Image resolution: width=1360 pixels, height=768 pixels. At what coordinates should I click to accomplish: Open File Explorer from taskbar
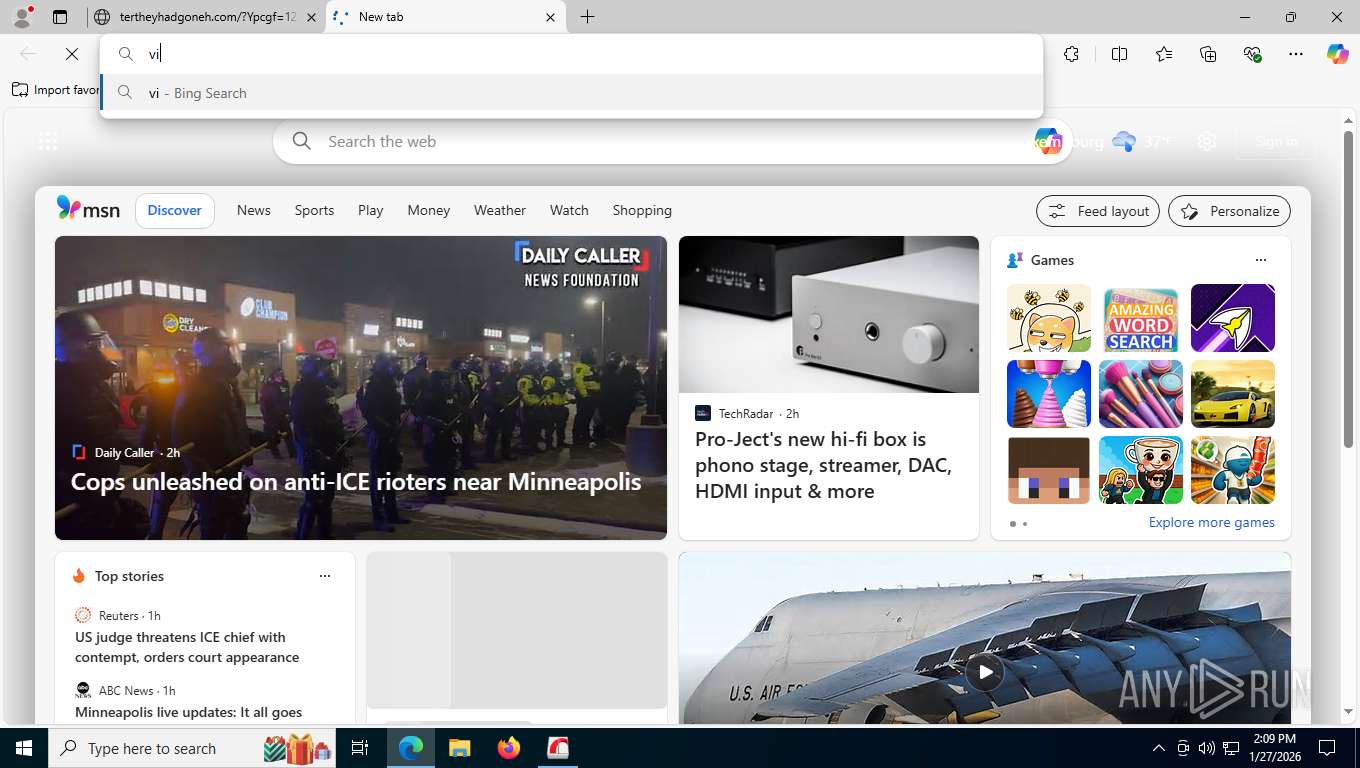click(459, 748)
